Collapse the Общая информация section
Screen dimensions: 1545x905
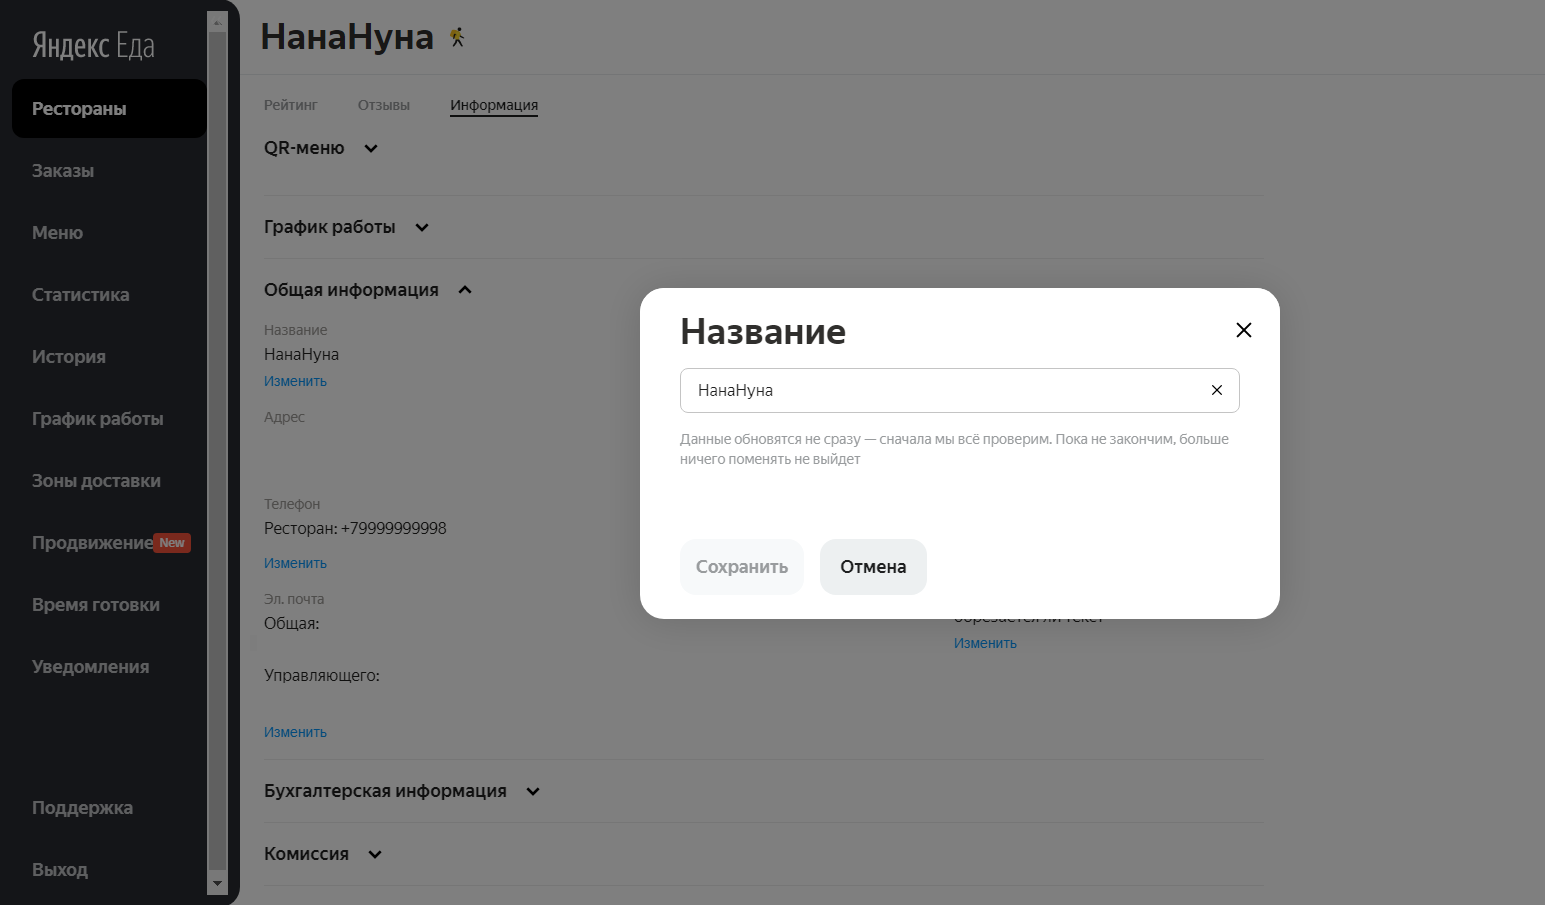coord(464,290)
